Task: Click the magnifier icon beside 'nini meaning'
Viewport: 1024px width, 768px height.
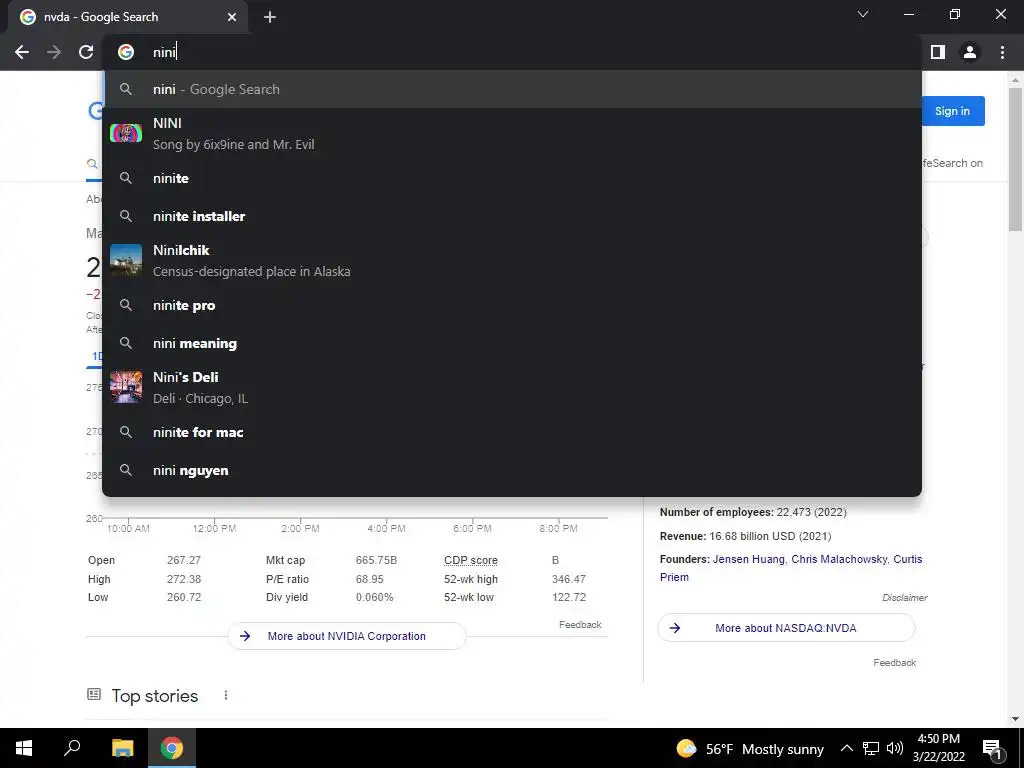Action: click(x=126, y=343)
